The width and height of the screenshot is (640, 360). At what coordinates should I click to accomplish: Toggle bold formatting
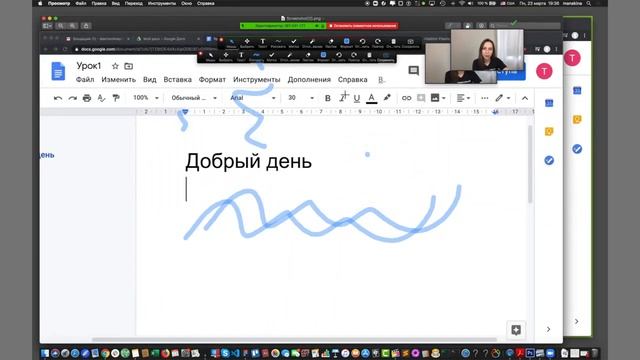coord(327,98)
